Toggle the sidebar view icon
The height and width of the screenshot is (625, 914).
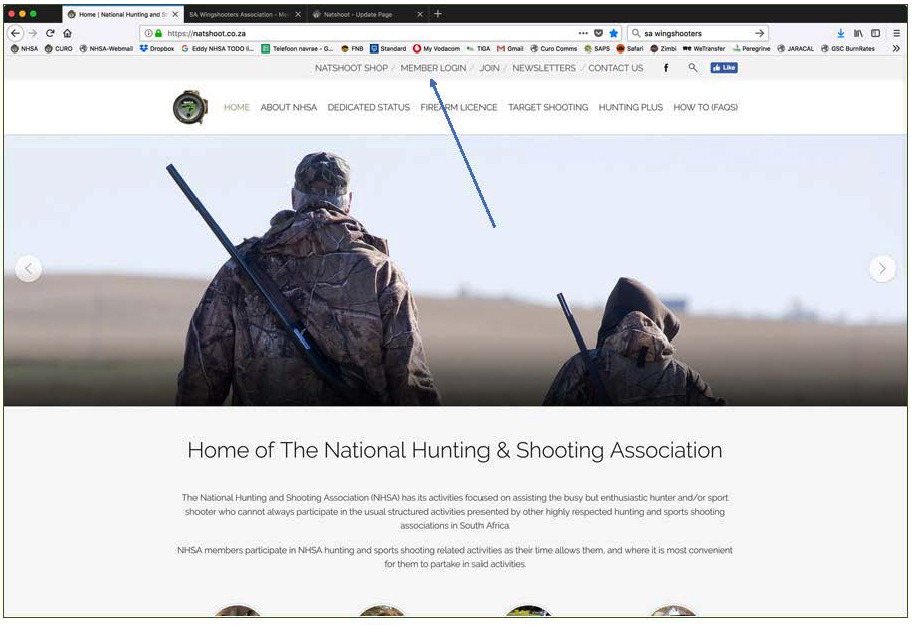pos(876,33)
